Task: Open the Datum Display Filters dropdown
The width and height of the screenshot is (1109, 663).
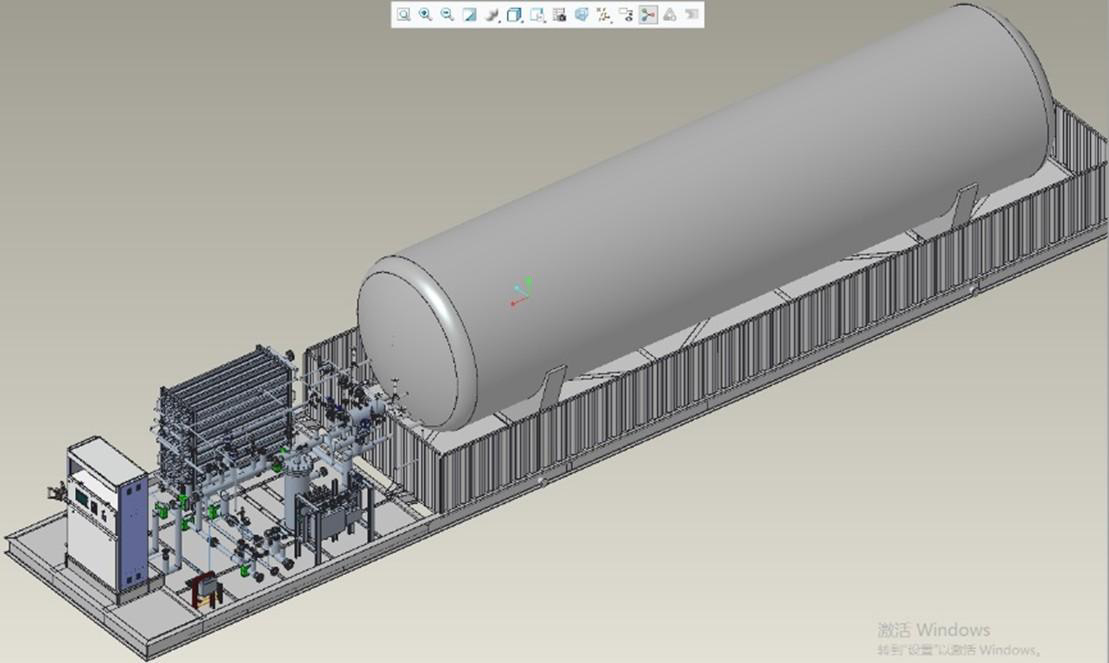Action: (x=604, y=15)
